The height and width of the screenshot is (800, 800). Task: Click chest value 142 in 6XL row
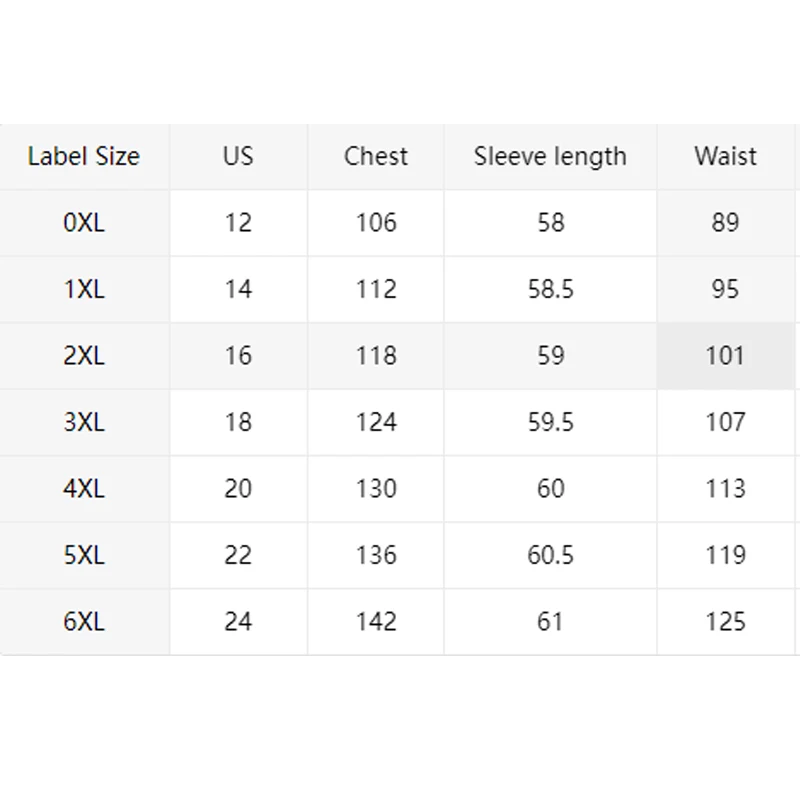(376, 621)
